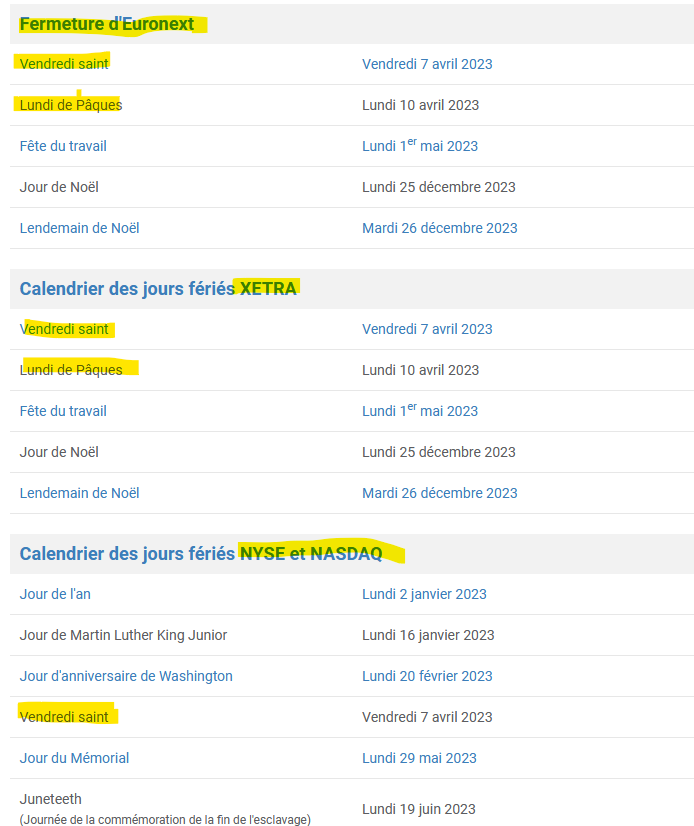Click 'Jour de Noël' in the XETRA section
Viewport: 694px width, 826px height.
59,453
